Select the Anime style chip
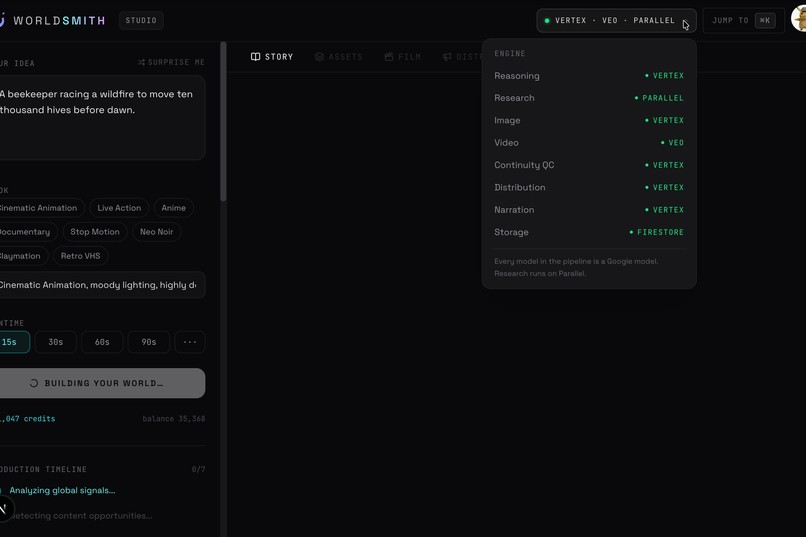This screenshot has height=537, width=806. click(x=174, y=208)
